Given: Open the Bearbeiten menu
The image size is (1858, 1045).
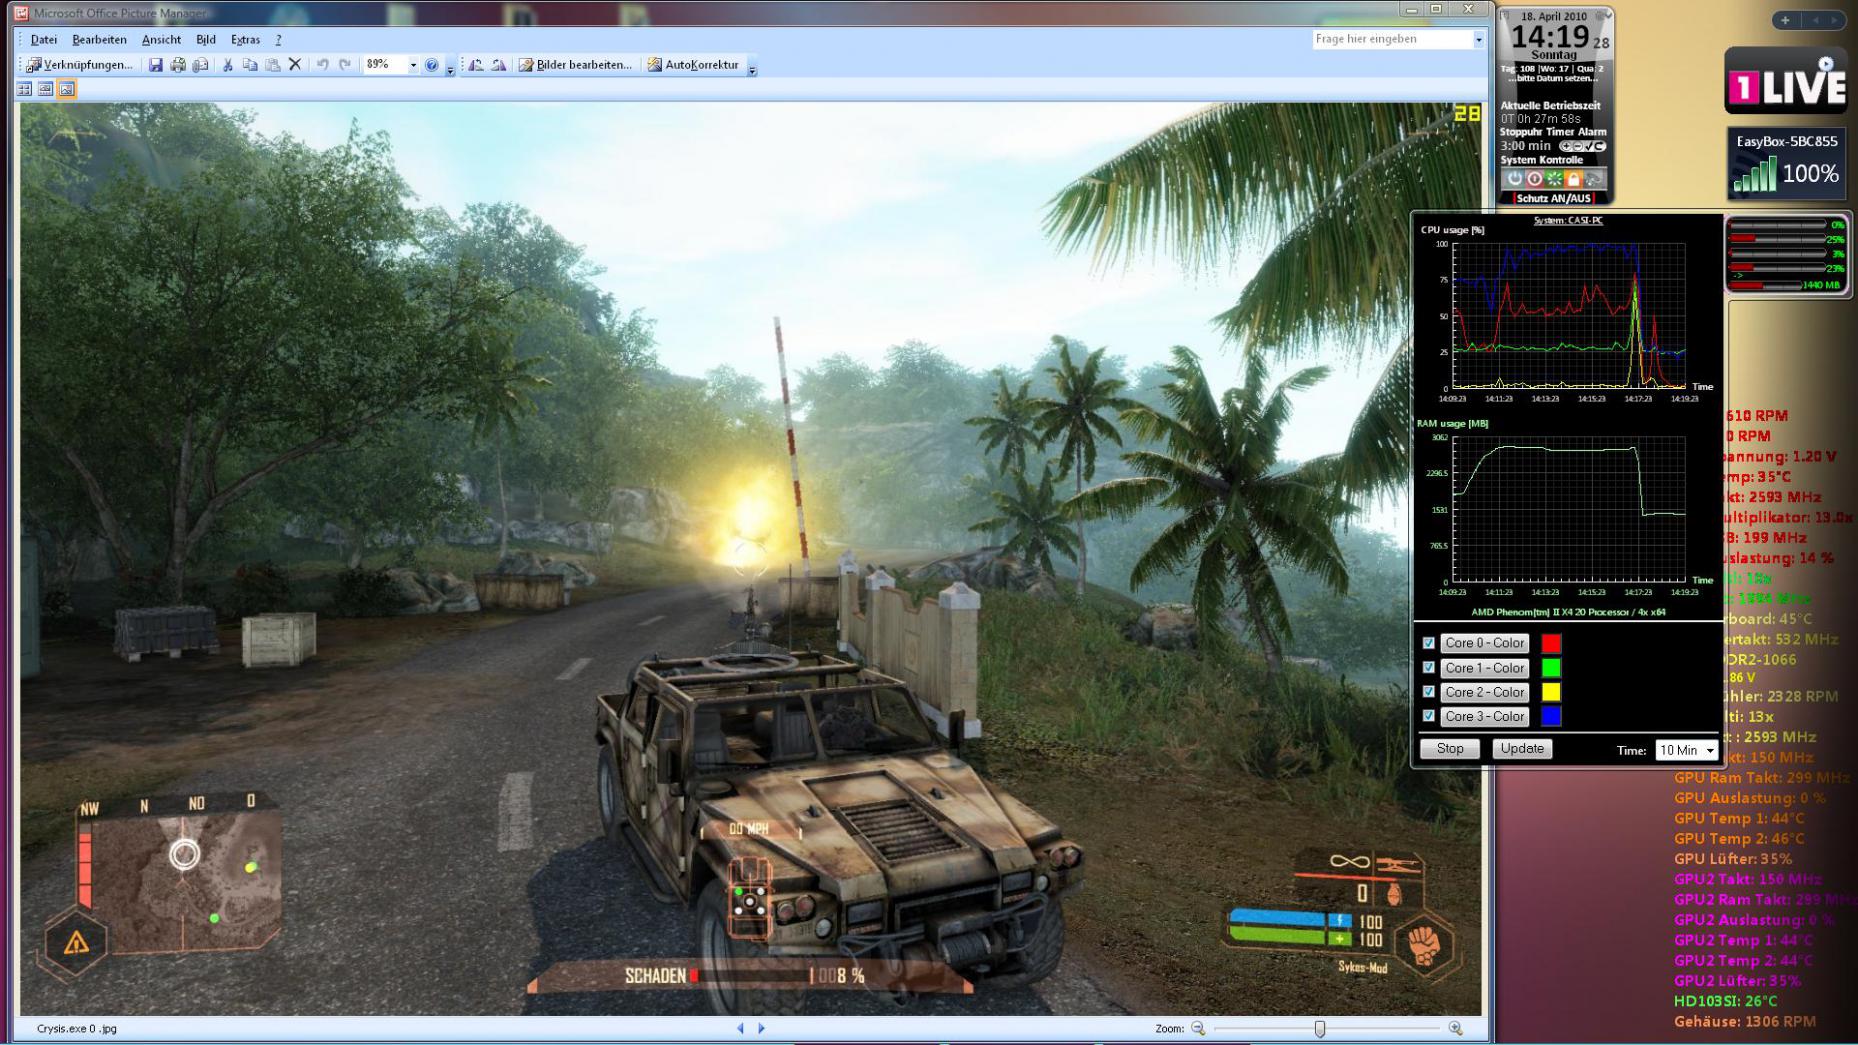Looking at the screenshot, I should coord(99,40).
